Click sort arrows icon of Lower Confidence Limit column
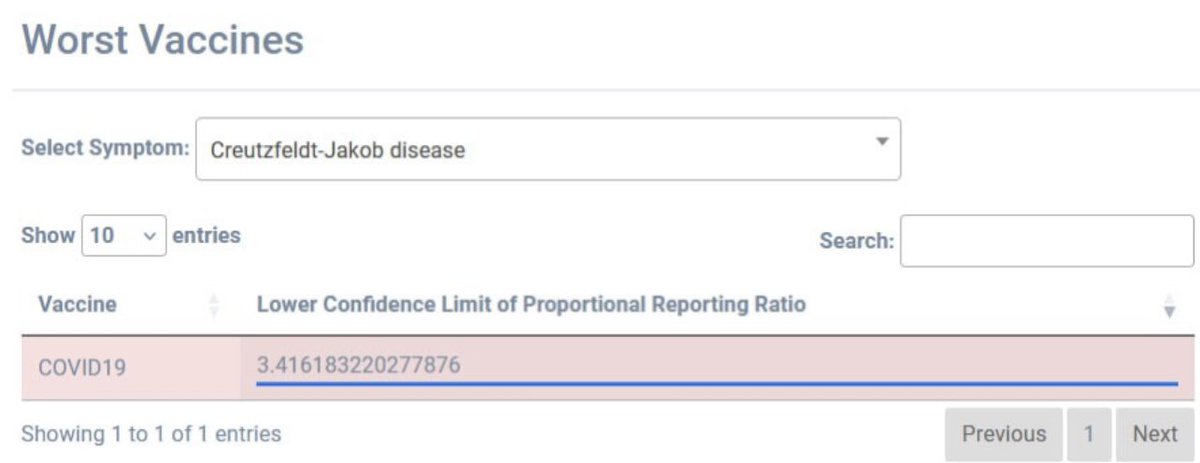The height and width of the screenshot is (463, 1200). click(1170, 305)
